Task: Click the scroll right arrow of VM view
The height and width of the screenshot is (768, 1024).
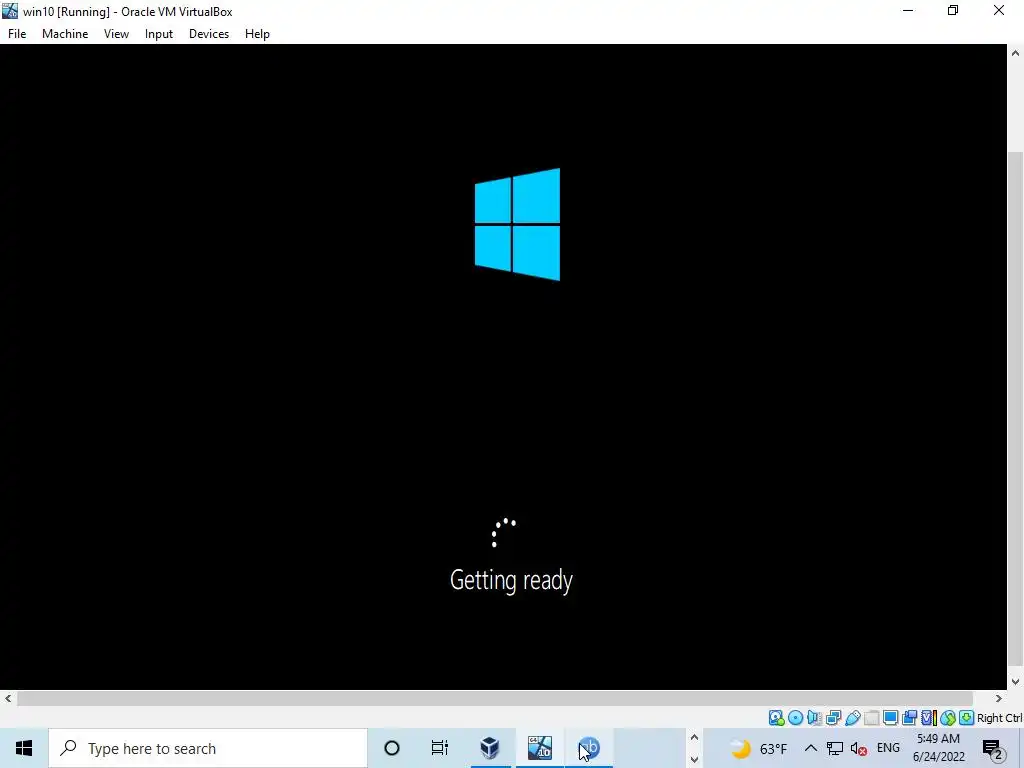Action: 999,698
